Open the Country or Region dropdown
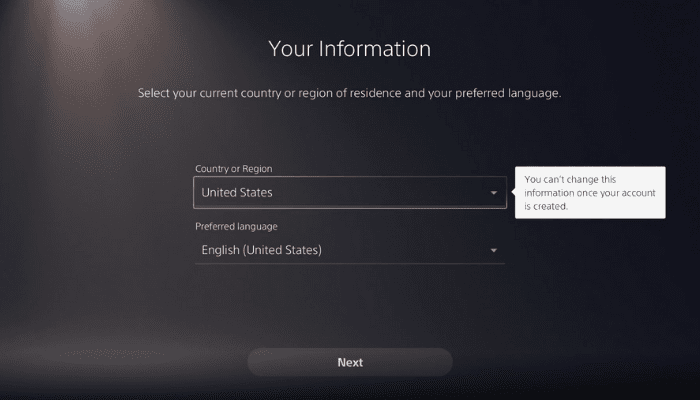The height and width of the screenshot is (400, 700). pos(349,193)
